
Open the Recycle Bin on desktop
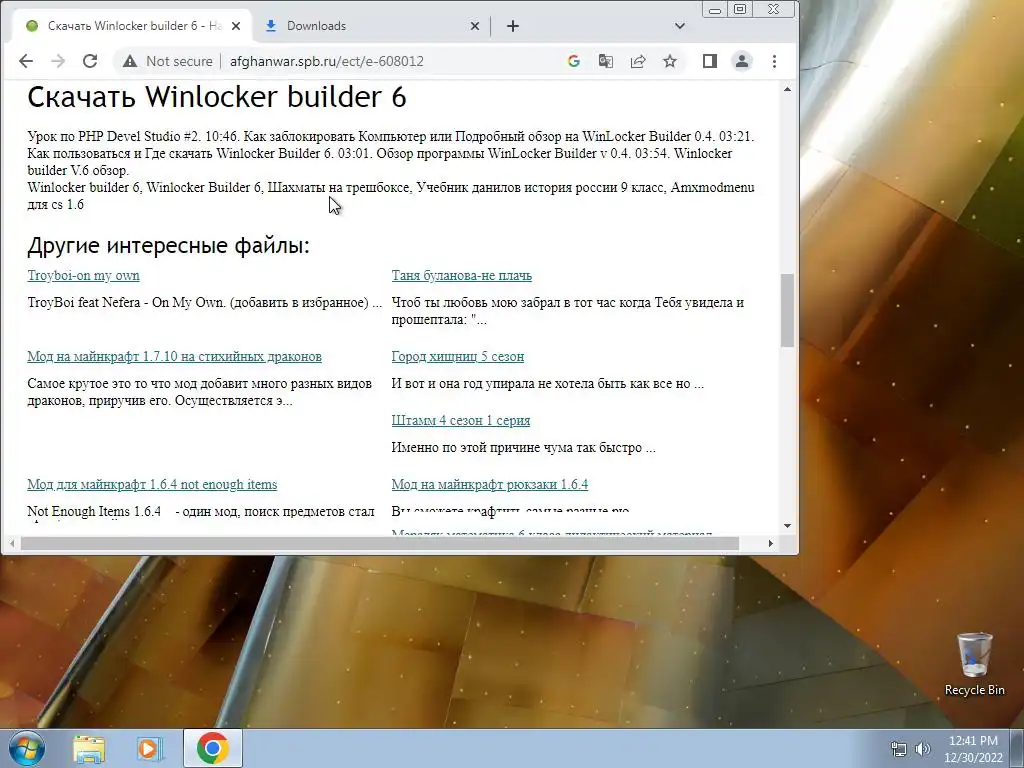point(974,664)
